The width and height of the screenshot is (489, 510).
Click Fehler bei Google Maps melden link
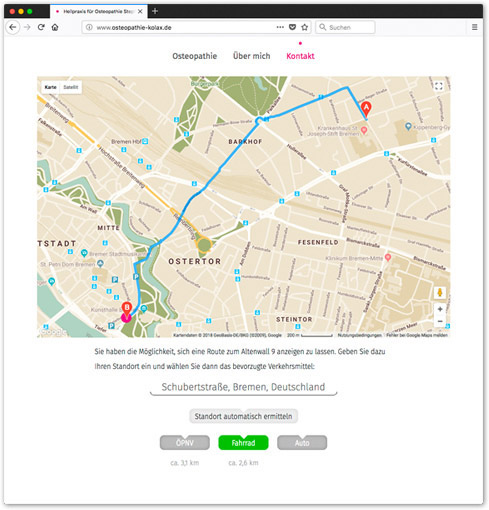pyautogui.click(x=417, y=335)
